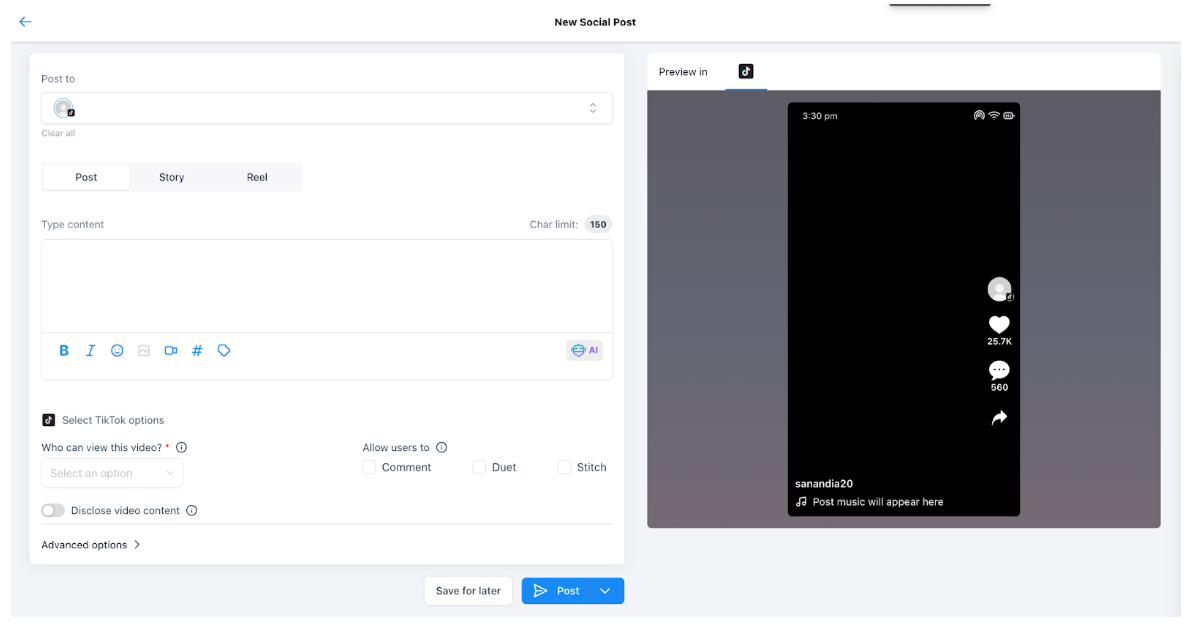Screen dimensions: 1199x637
Task: Add a video to the post
Action: (171, 351)
